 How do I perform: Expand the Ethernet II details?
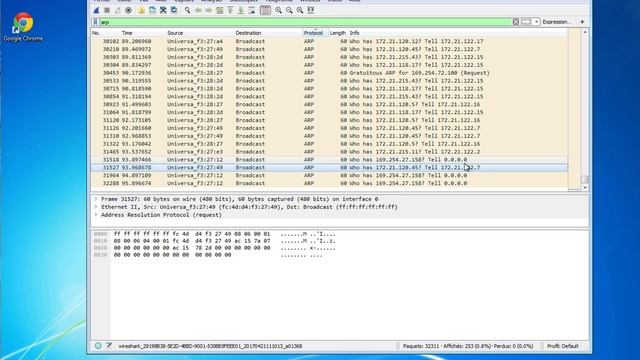pyautogui.click(x=96, y=207)
